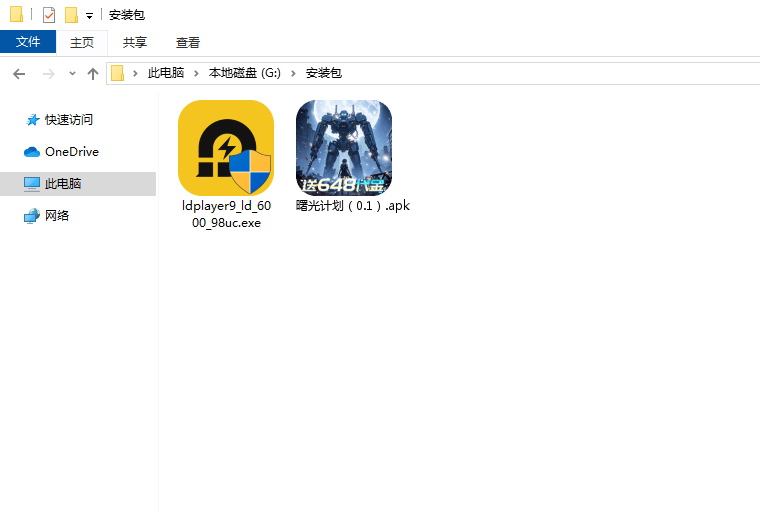760x512 pixels.
Task: Select 快速访问 in the navigation pane
Action: pos(68,120)
